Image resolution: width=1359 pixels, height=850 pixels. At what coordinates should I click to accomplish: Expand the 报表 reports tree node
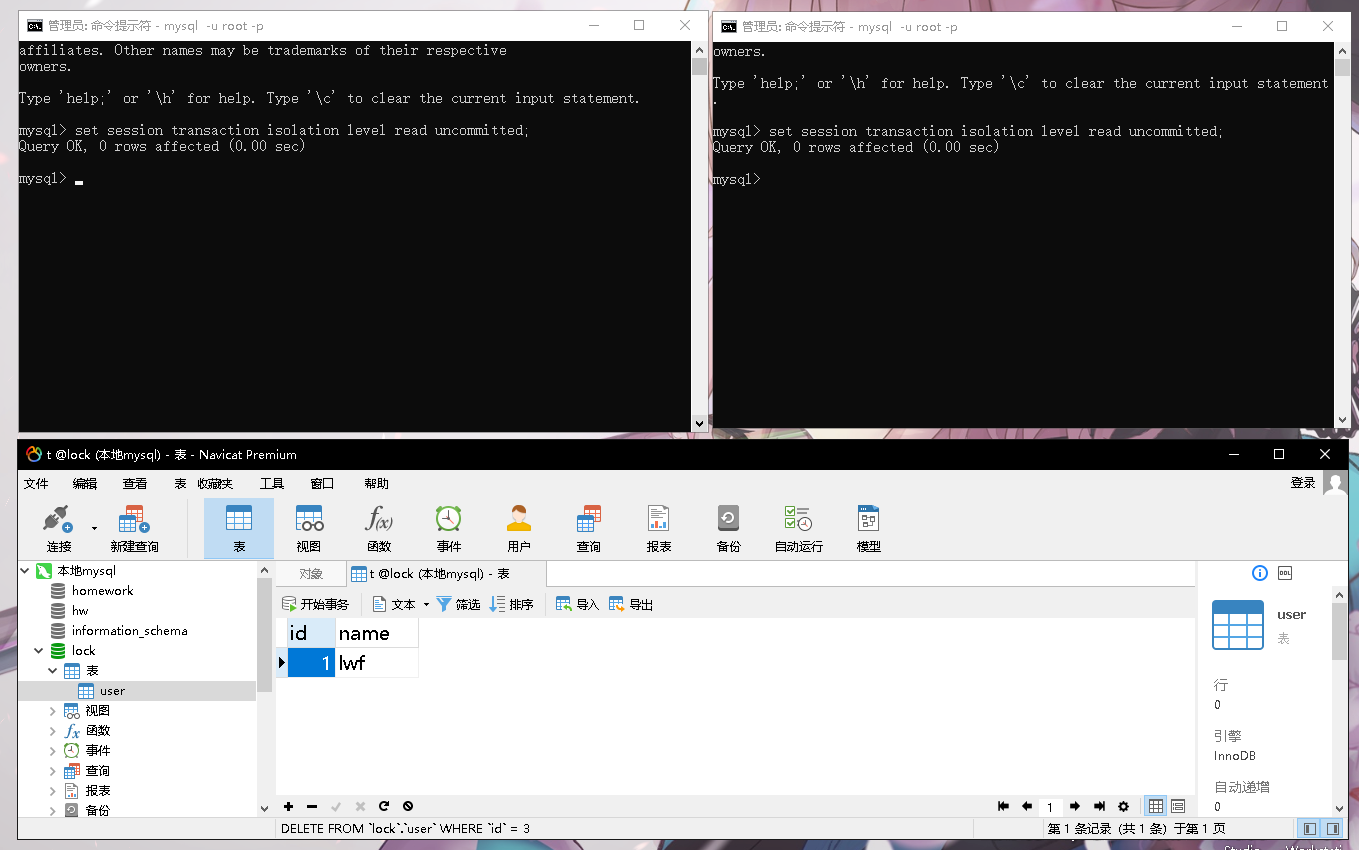[x=53, y=791]
